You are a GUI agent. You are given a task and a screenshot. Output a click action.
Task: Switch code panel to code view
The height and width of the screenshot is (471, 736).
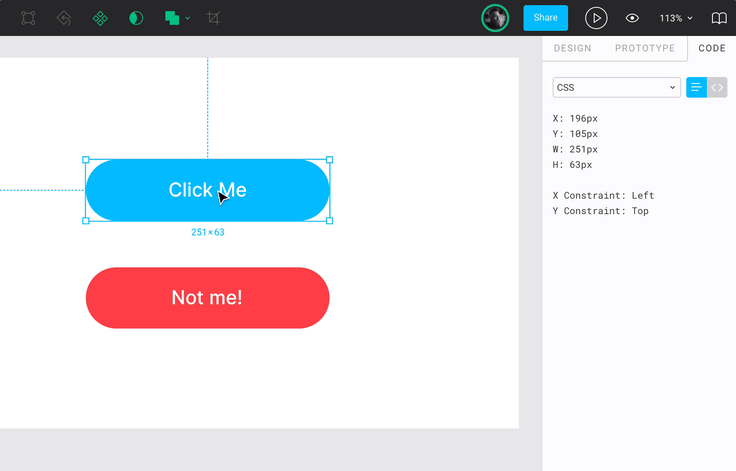coord(717,88)
